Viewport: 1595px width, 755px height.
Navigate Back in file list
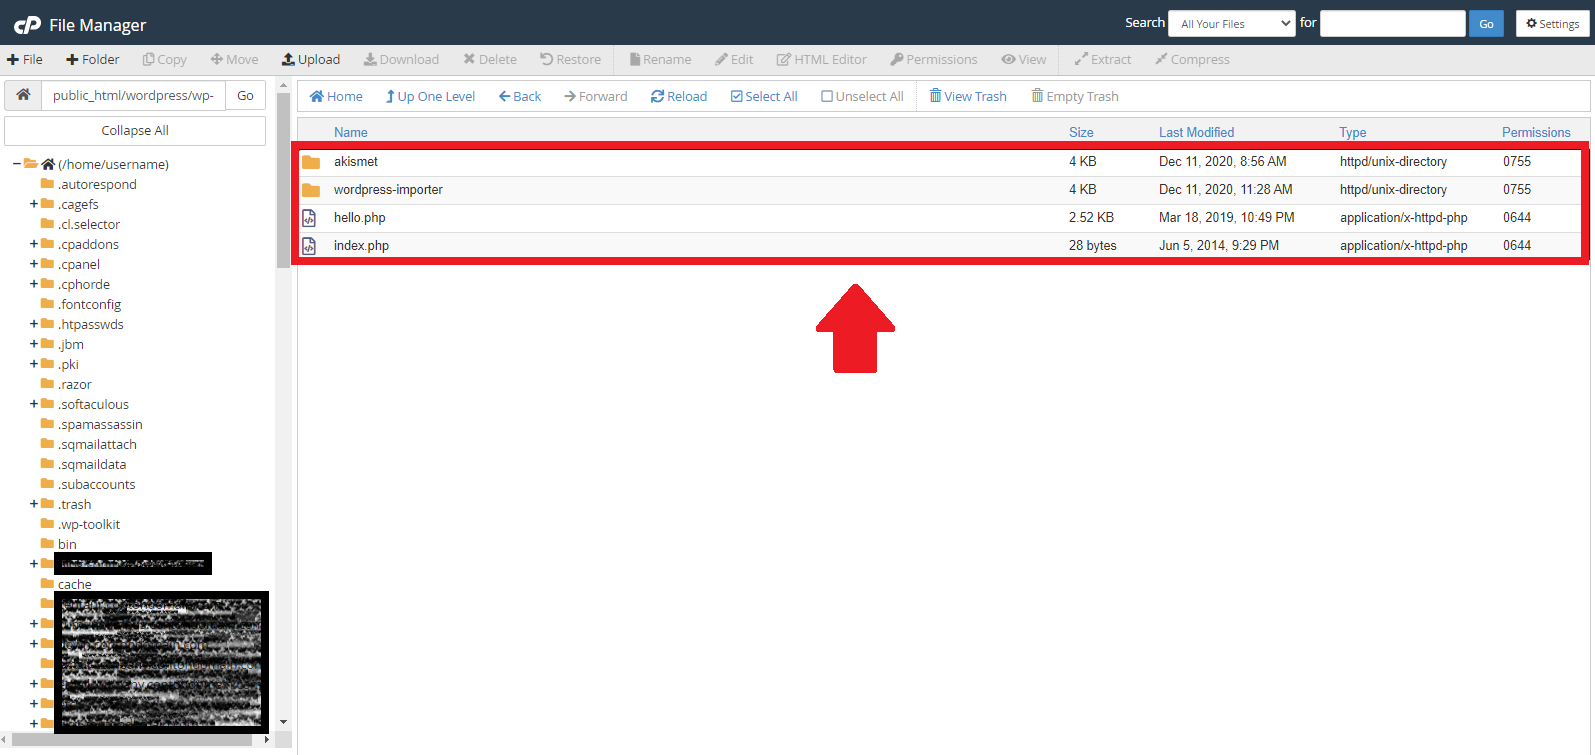click(520, 97)
